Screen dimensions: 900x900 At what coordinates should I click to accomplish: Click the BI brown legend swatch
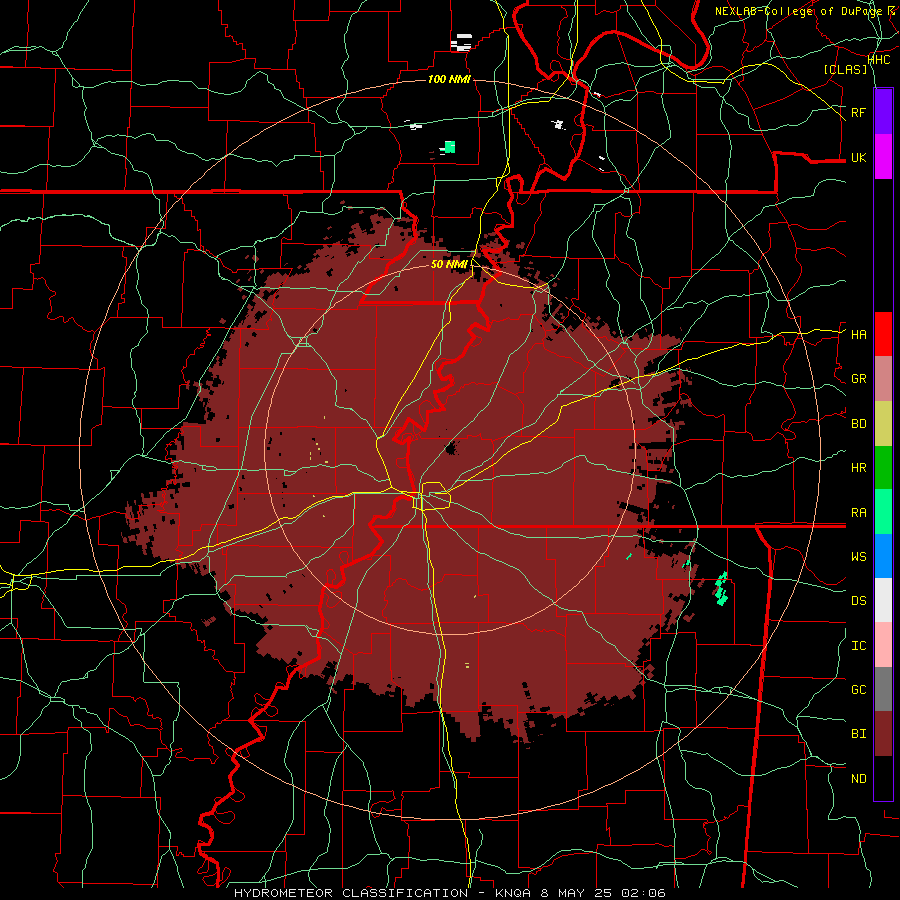883,734
